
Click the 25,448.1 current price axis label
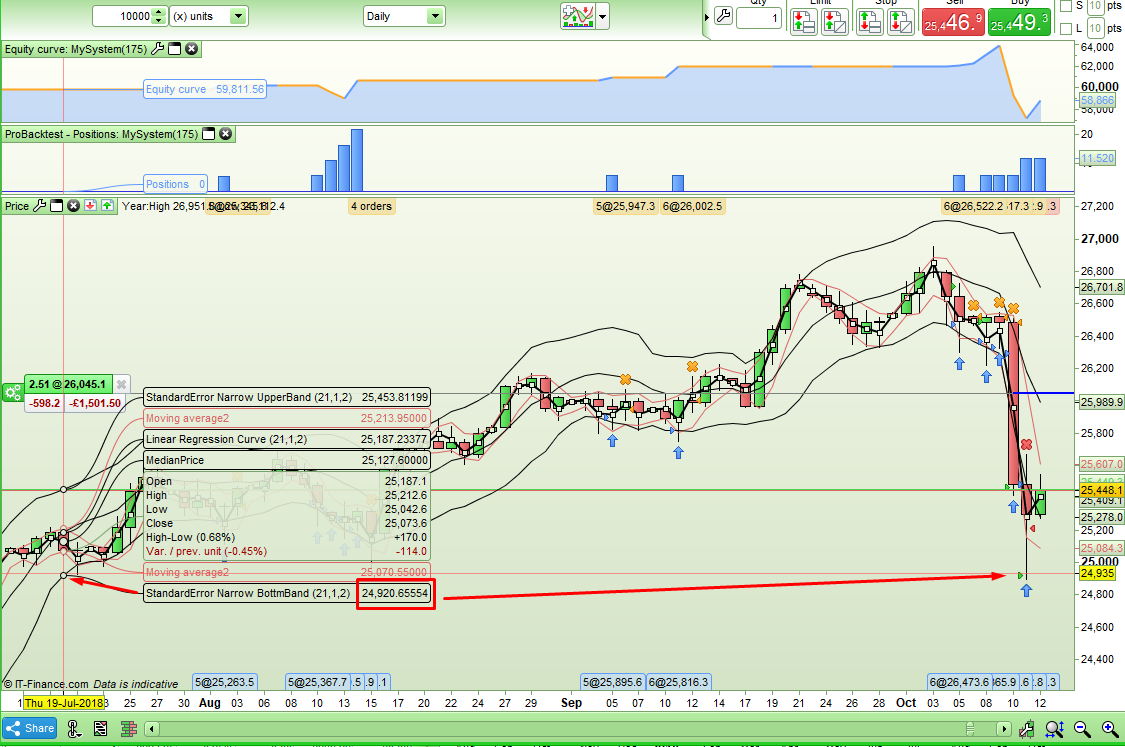click(1101, 490)
